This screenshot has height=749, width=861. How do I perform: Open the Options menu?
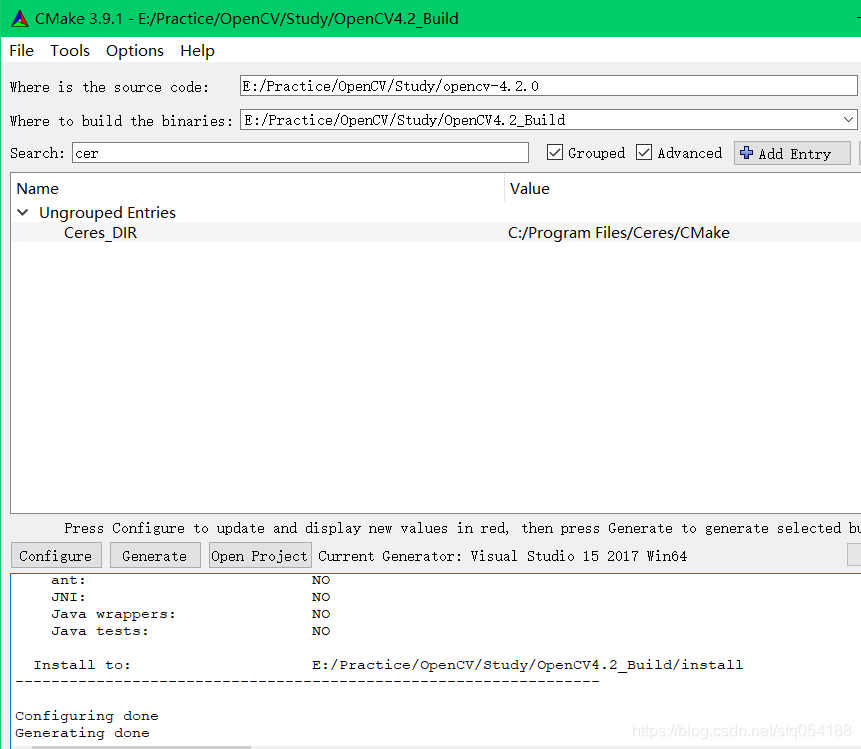pos(134,50)
